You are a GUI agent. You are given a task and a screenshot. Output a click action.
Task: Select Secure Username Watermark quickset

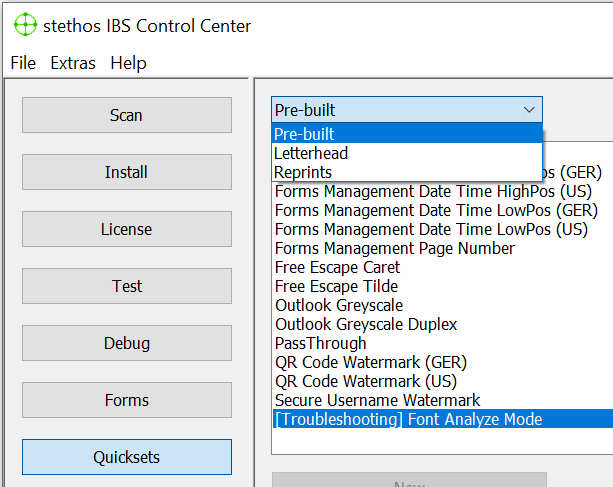click(377, 400)
